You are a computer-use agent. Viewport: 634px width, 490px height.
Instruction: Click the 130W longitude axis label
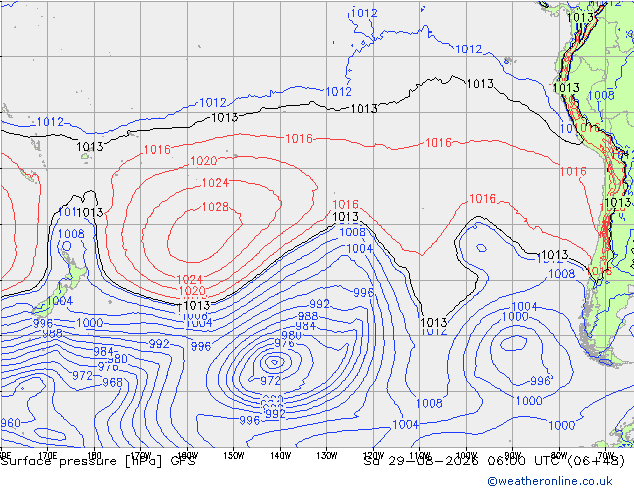327,456
